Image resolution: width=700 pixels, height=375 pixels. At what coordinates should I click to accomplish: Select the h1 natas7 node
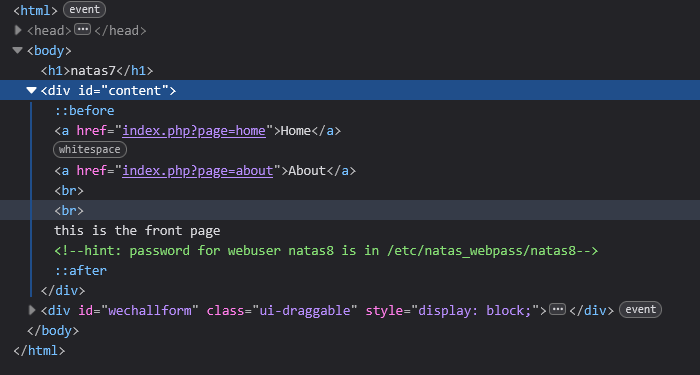(x=97, y=71)
